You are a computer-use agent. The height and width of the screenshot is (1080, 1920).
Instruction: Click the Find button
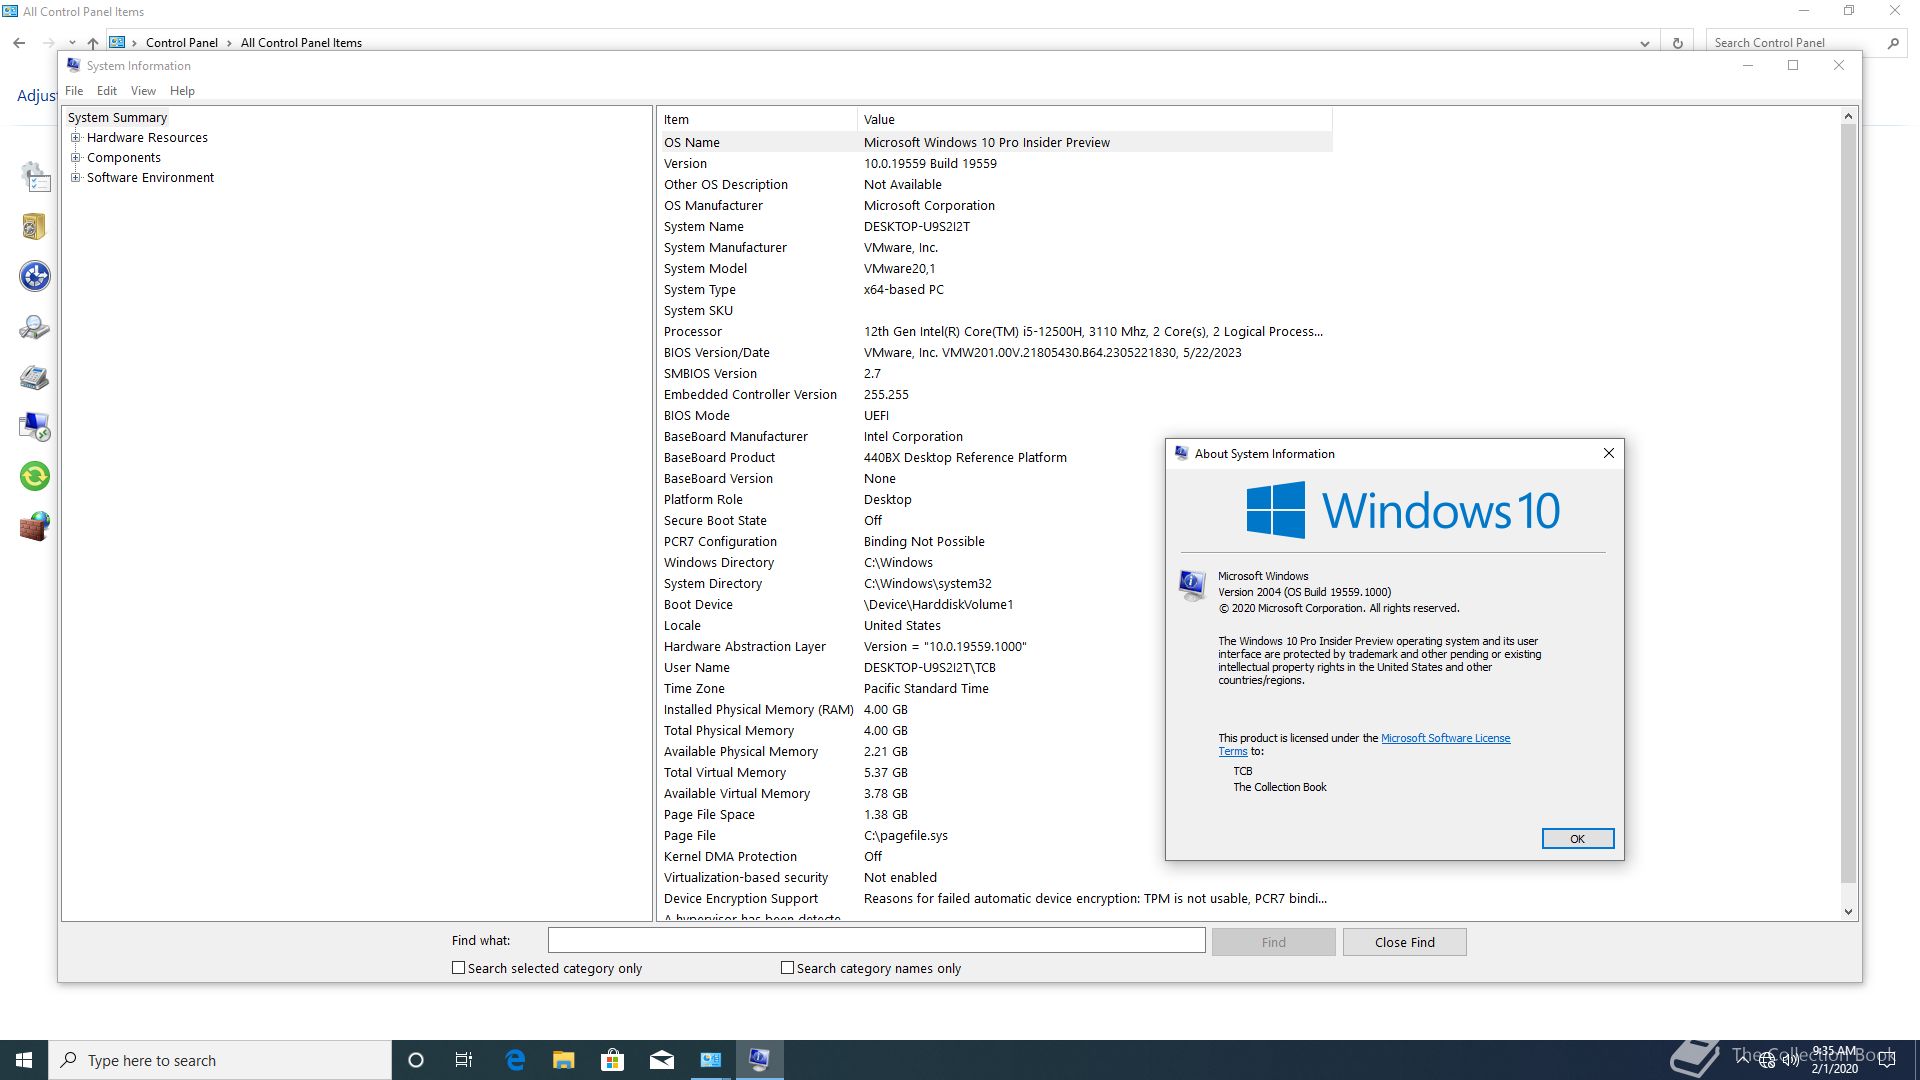click(x=1273, y=942)
